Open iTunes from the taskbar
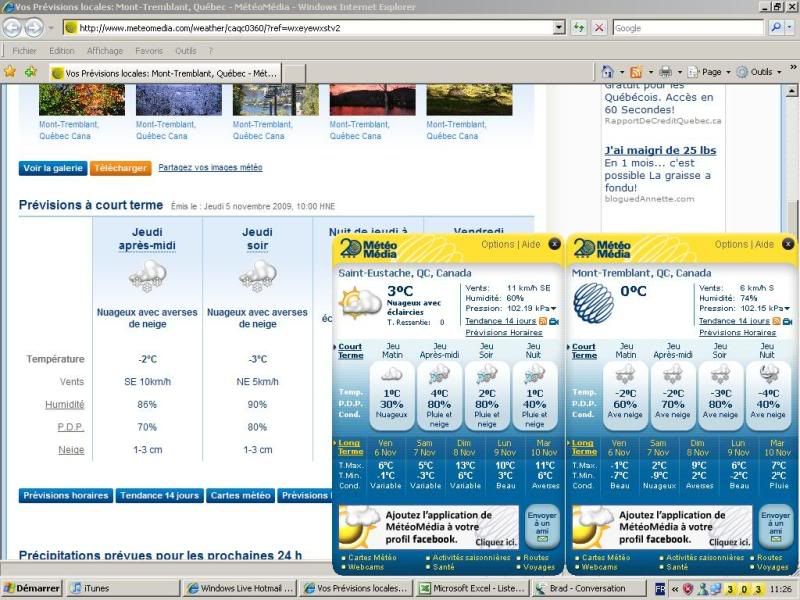This screenshot has height=600, width=800. click(x=123, y=588)
